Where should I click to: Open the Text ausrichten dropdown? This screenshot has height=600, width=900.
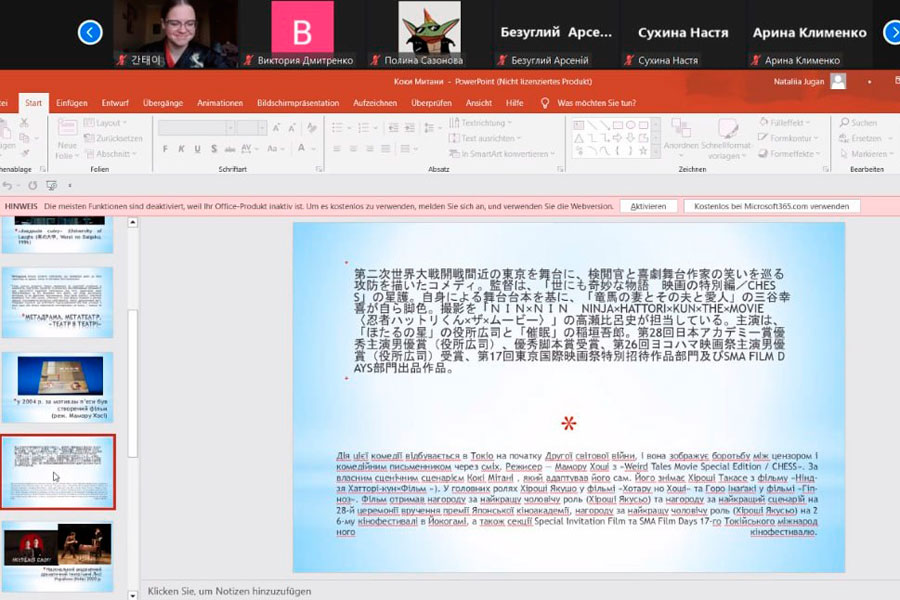tap(485, 138)
